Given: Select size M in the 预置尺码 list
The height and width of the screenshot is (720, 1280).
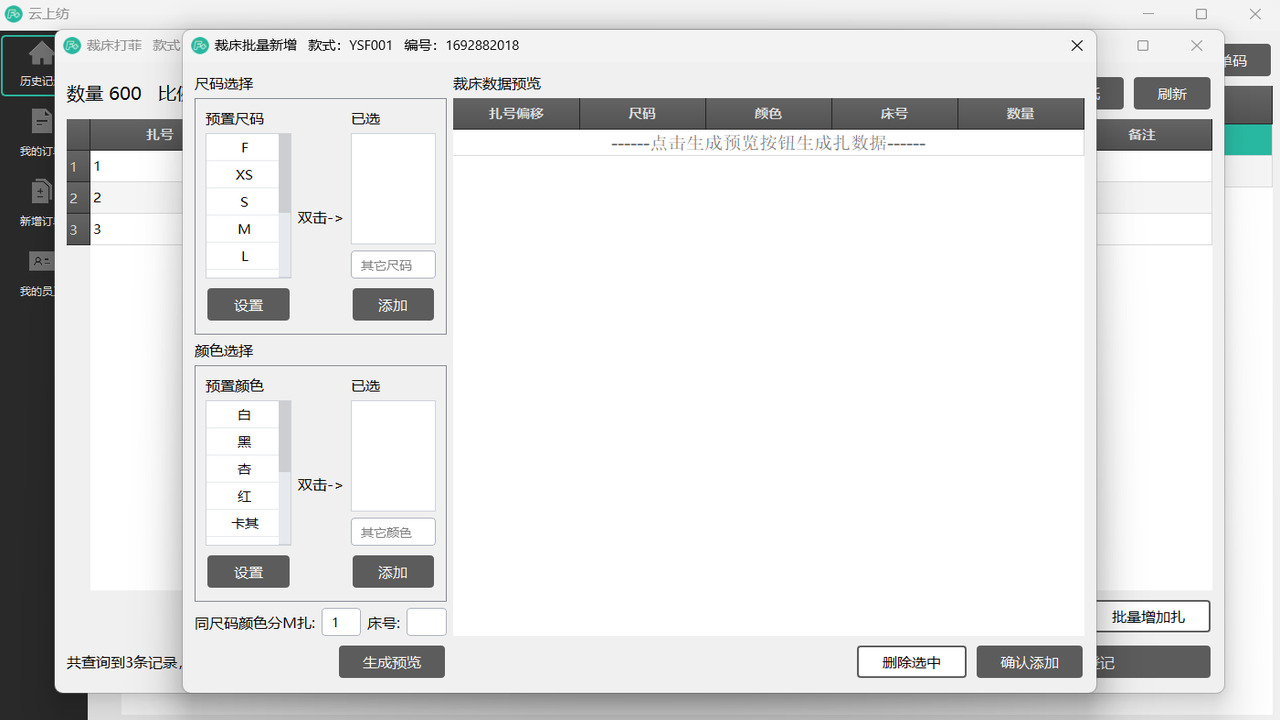Looking at the screenshot, I should click(244, 228).
